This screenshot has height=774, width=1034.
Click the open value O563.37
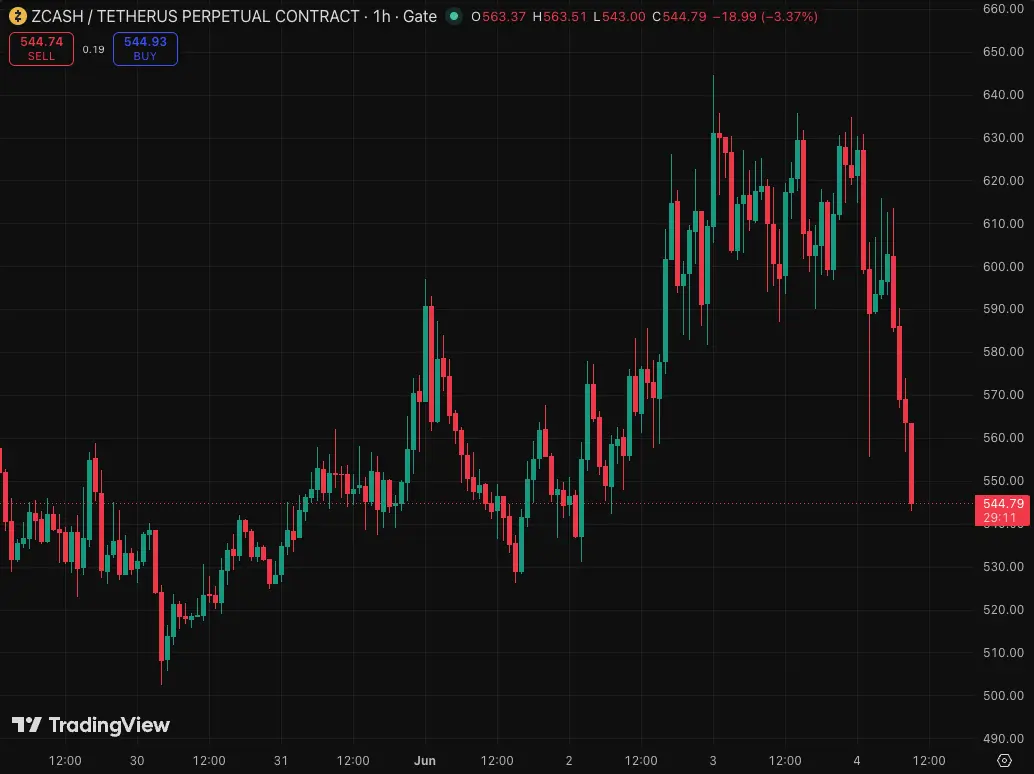(x=499, y=16)
